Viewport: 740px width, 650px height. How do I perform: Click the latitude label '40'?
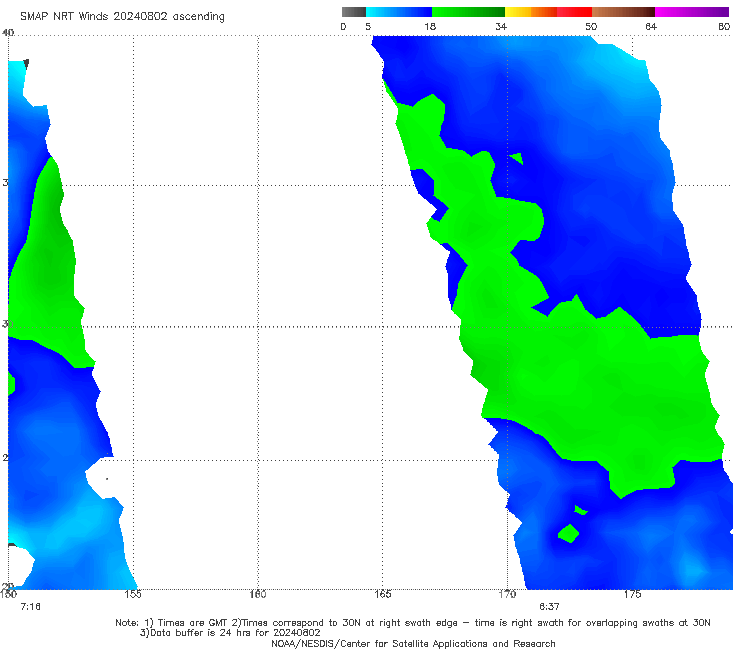[8, 32]
